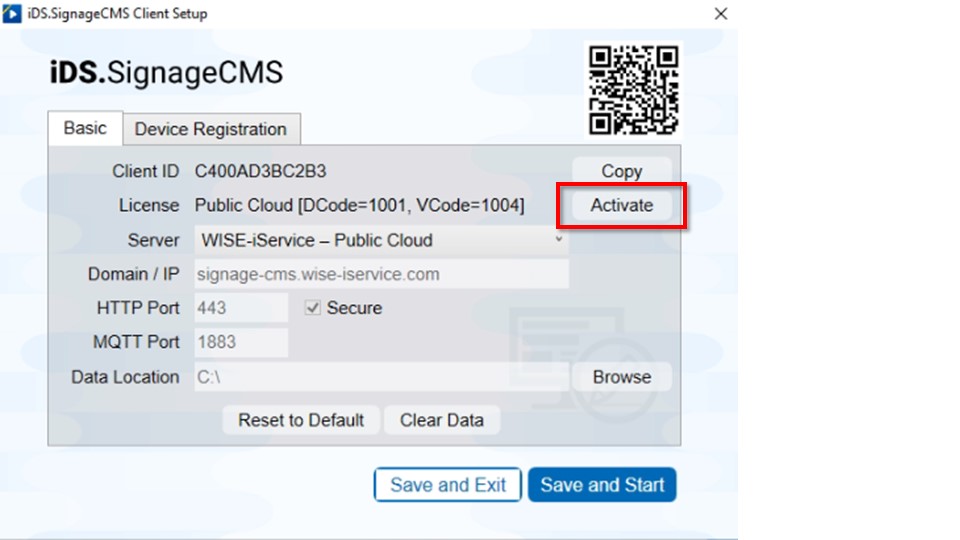Click the iDS.SignageCMS title bar app icon

(13, 15)
